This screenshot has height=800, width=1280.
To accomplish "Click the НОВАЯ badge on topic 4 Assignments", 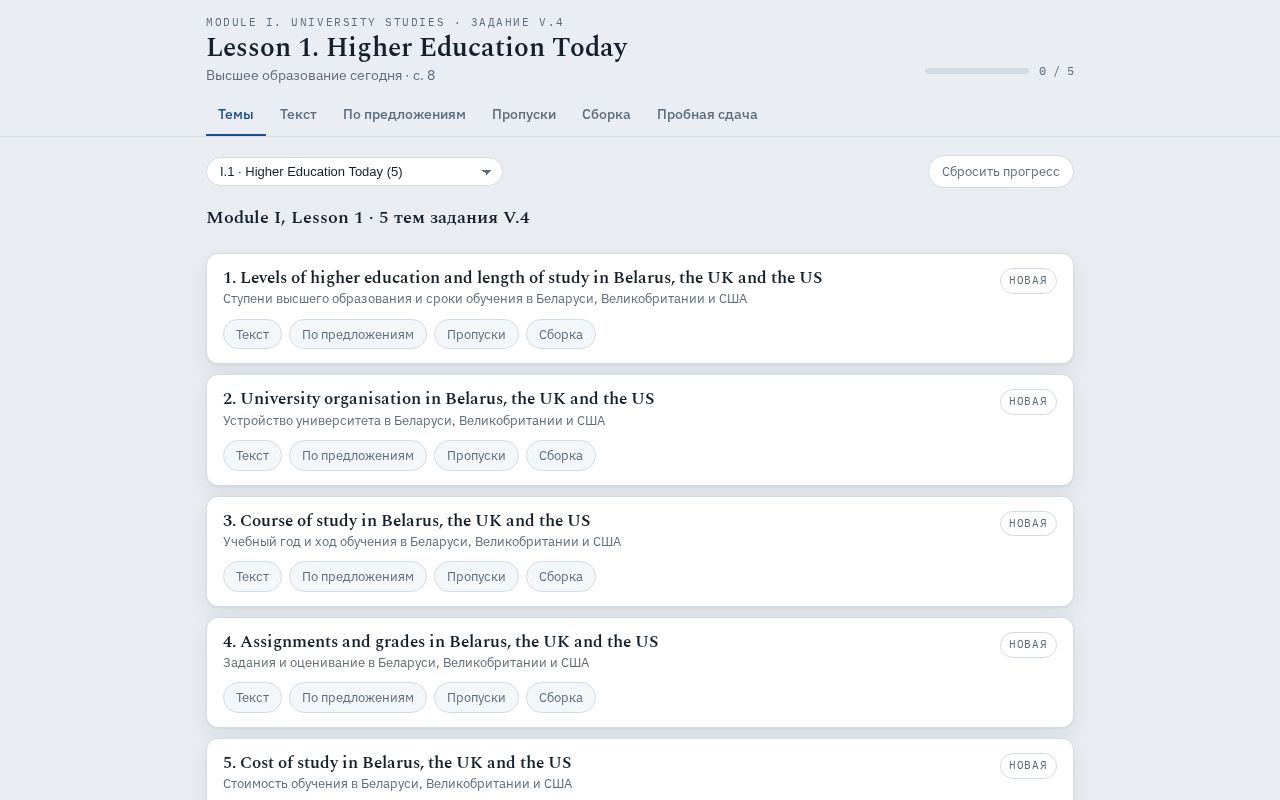I will 1028,644.
